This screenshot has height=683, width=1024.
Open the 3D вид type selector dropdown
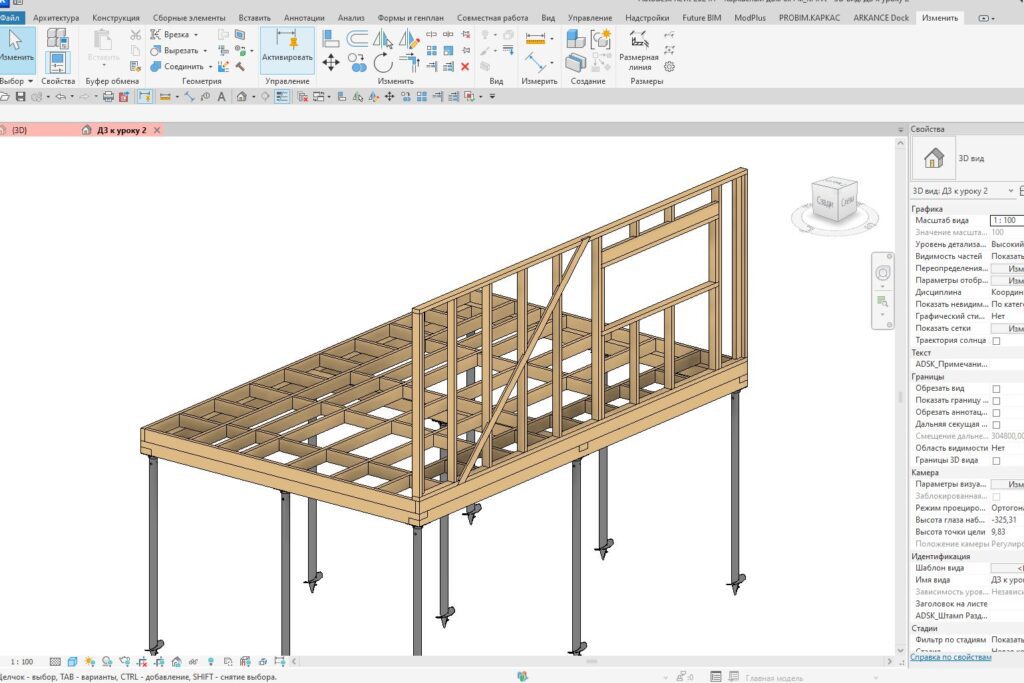(1011, 190)
